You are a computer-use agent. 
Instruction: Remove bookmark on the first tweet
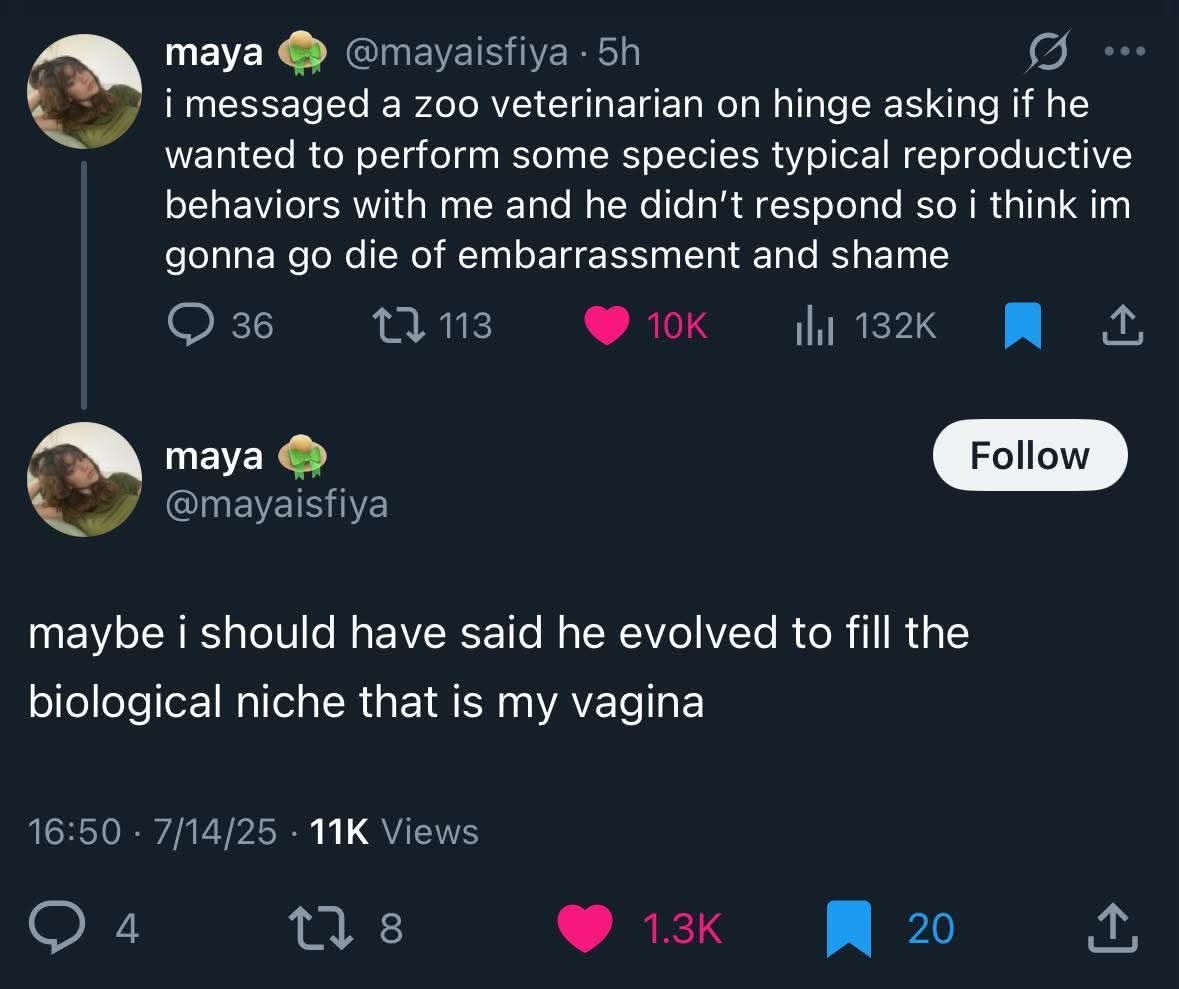pyautogui.click(x=1022, y=326)
